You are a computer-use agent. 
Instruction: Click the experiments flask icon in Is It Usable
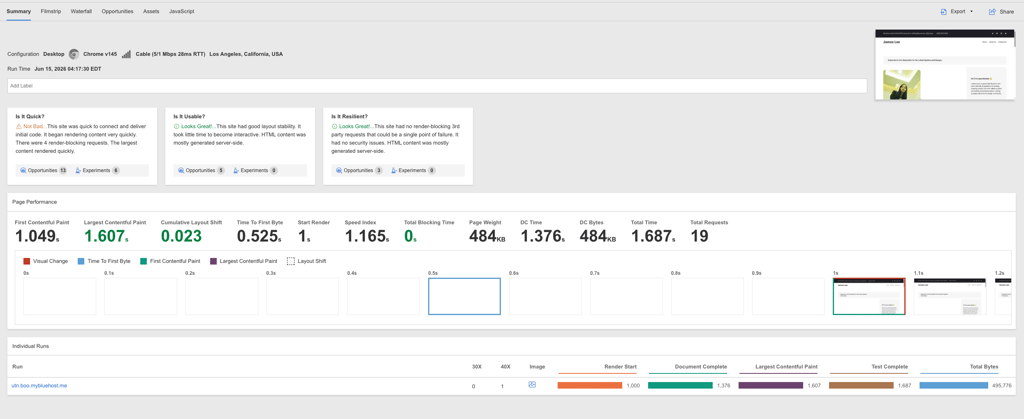pyautogui.click(x=236, y=170)
